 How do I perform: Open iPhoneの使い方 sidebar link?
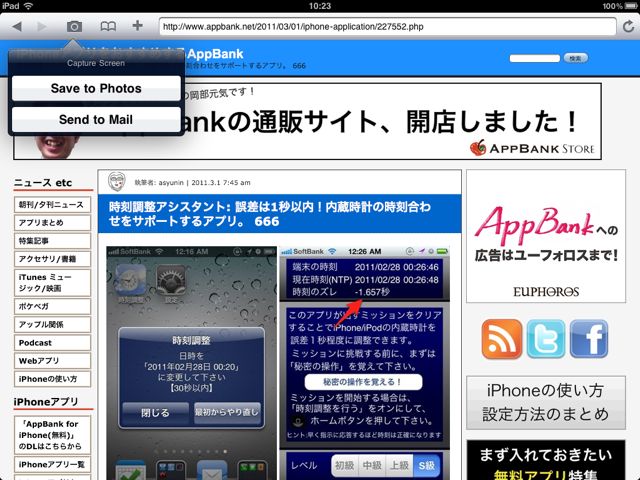click(52, 379)
